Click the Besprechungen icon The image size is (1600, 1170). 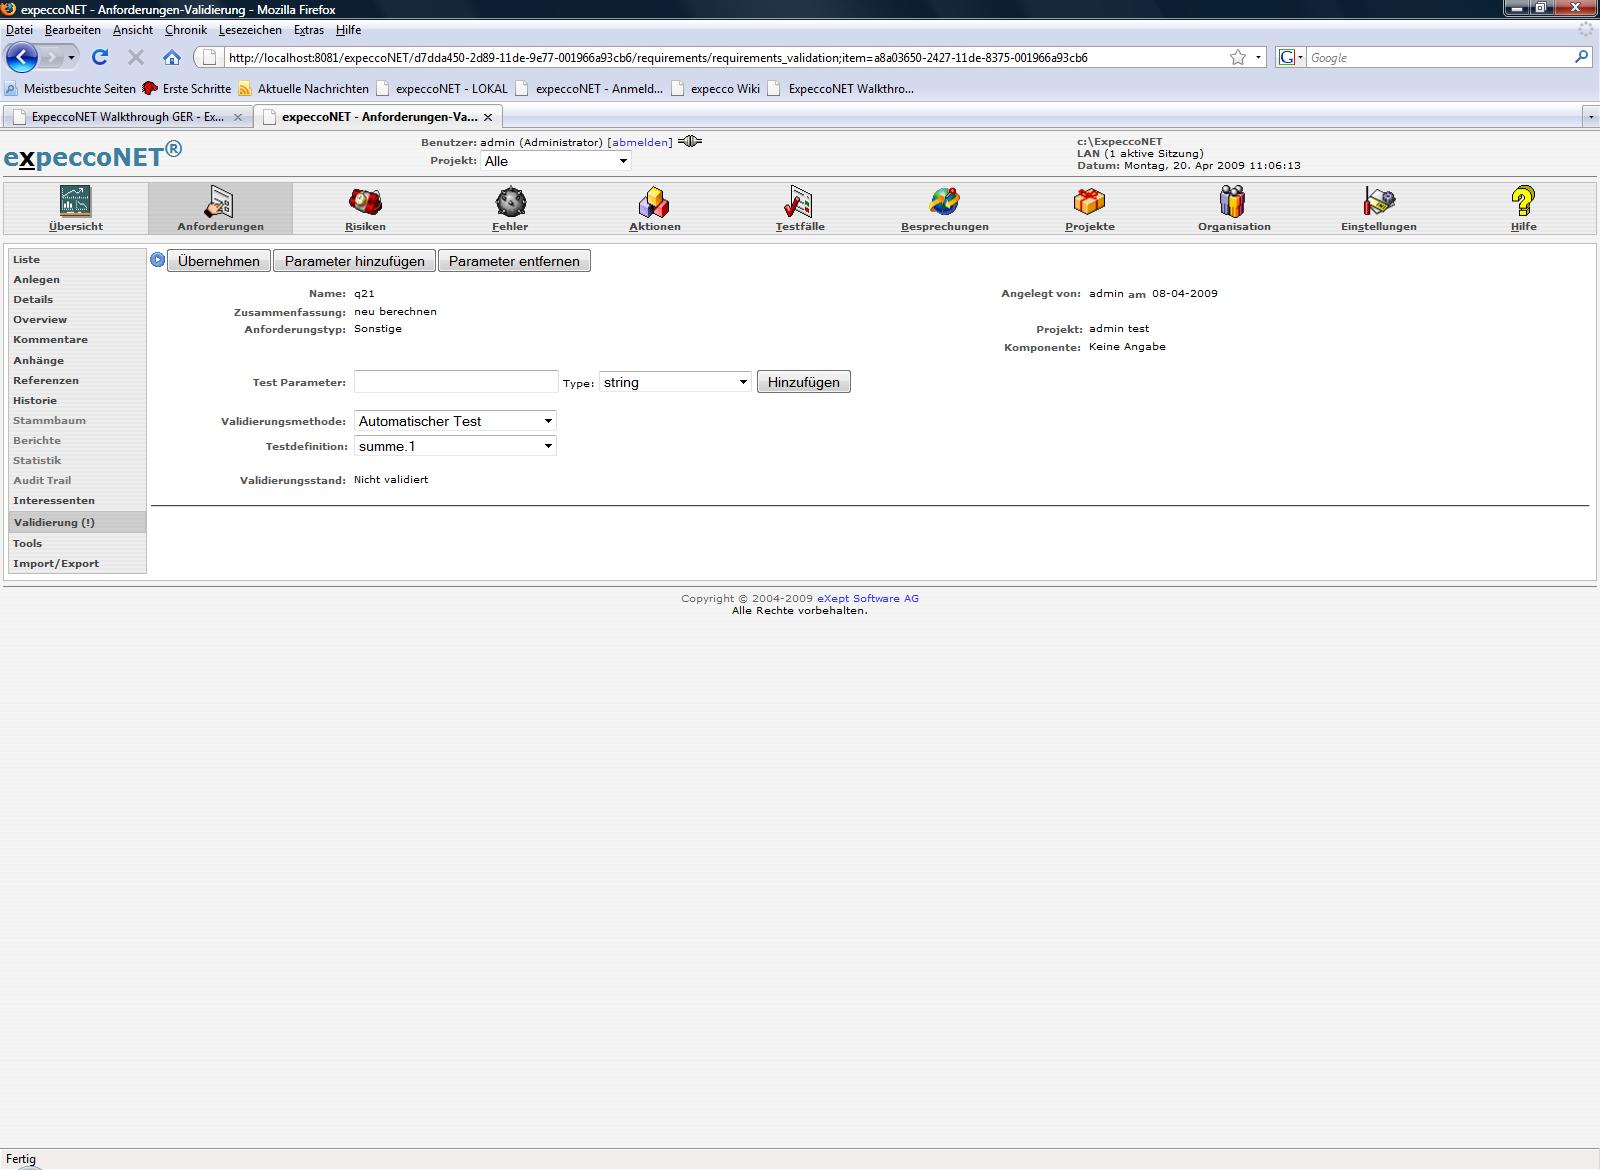944,202
